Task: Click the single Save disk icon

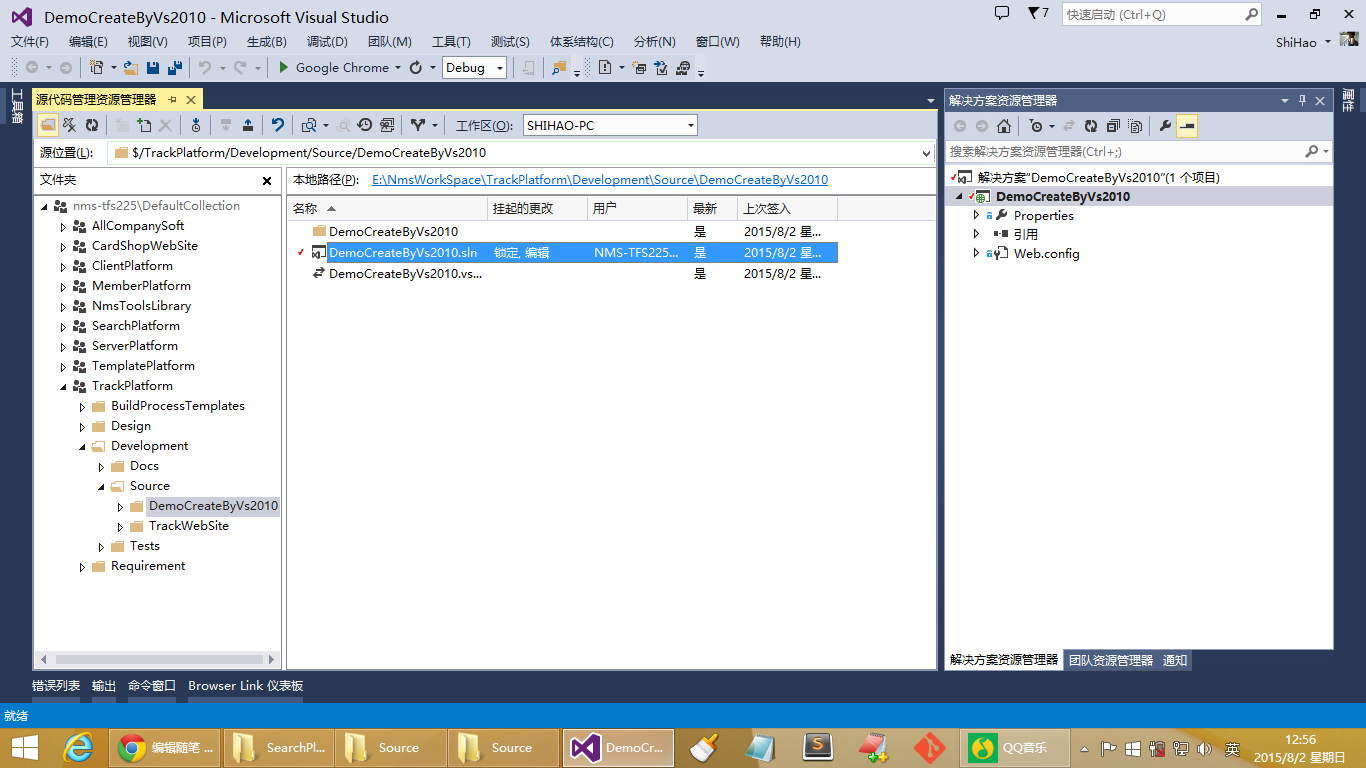Action: pyautogui.click(x=153, y=67)
